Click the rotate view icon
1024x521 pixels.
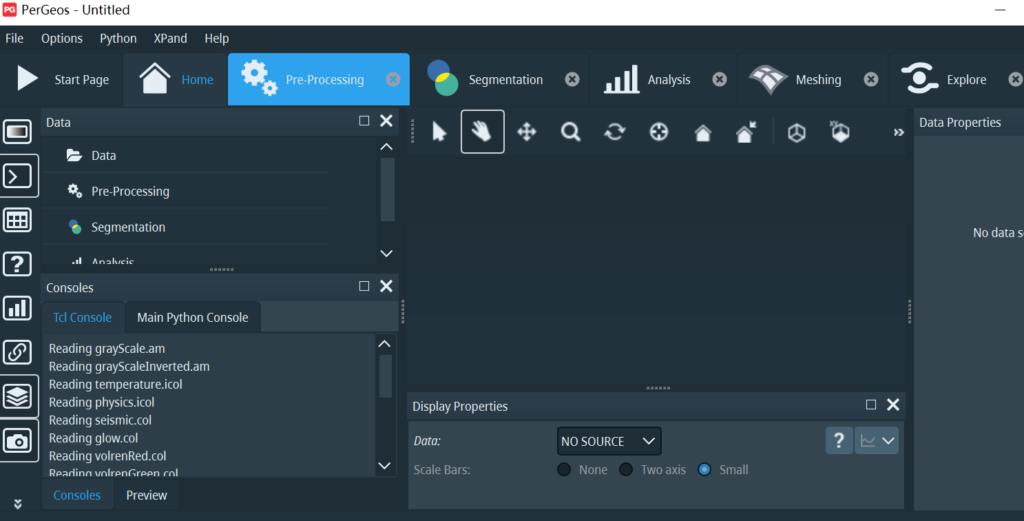point(615,132)
